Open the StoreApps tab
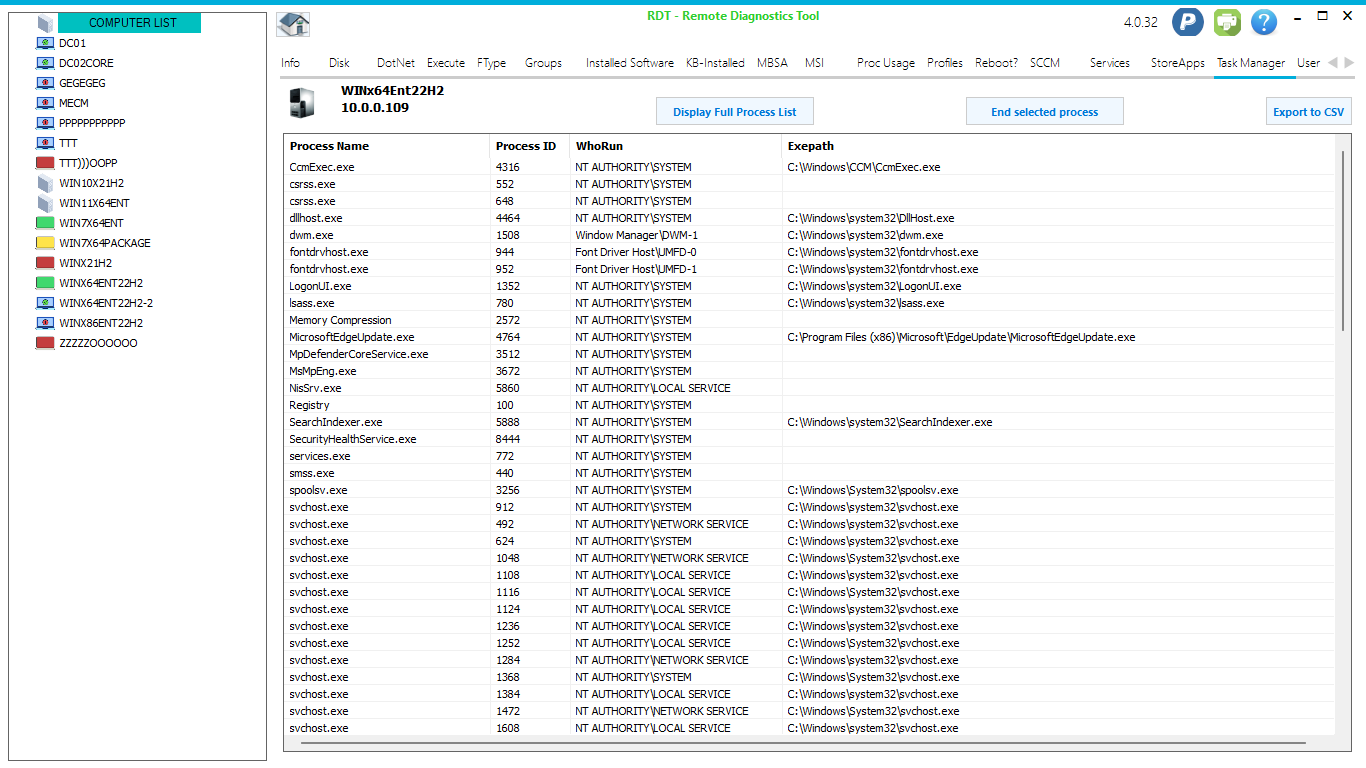The image size is (1366, 768). [1178, 63]
